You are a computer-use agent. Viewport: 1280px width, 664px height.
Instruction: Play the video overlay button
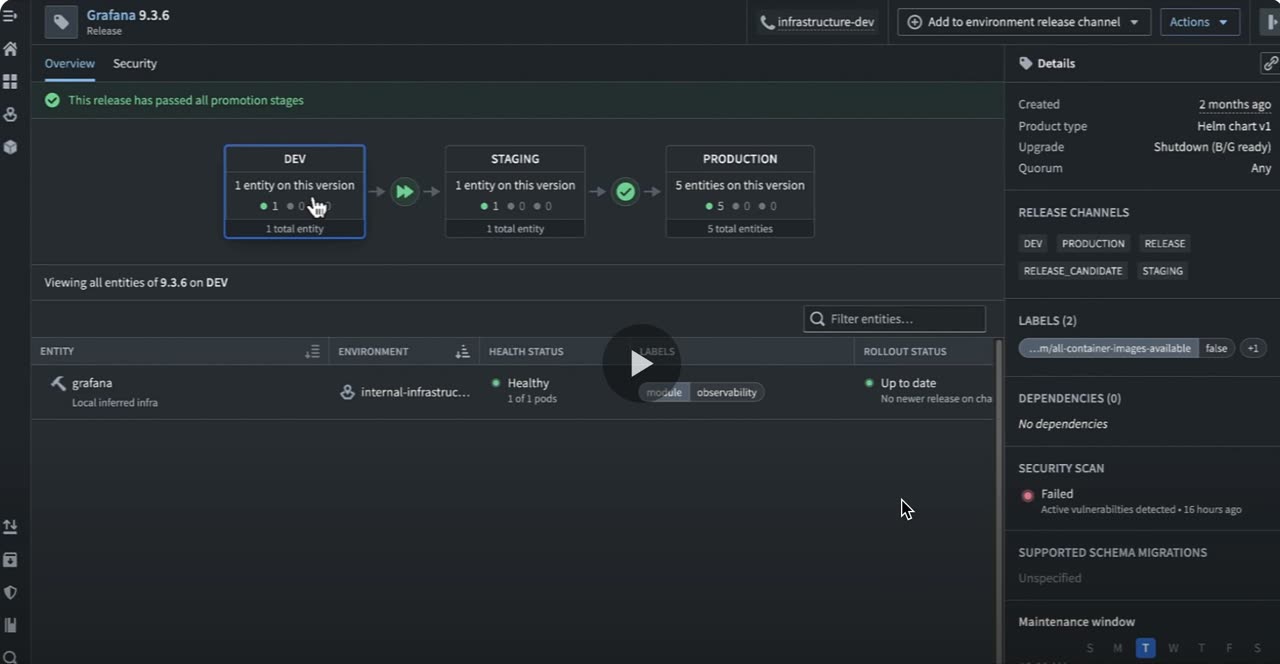(x=641, y=363)
